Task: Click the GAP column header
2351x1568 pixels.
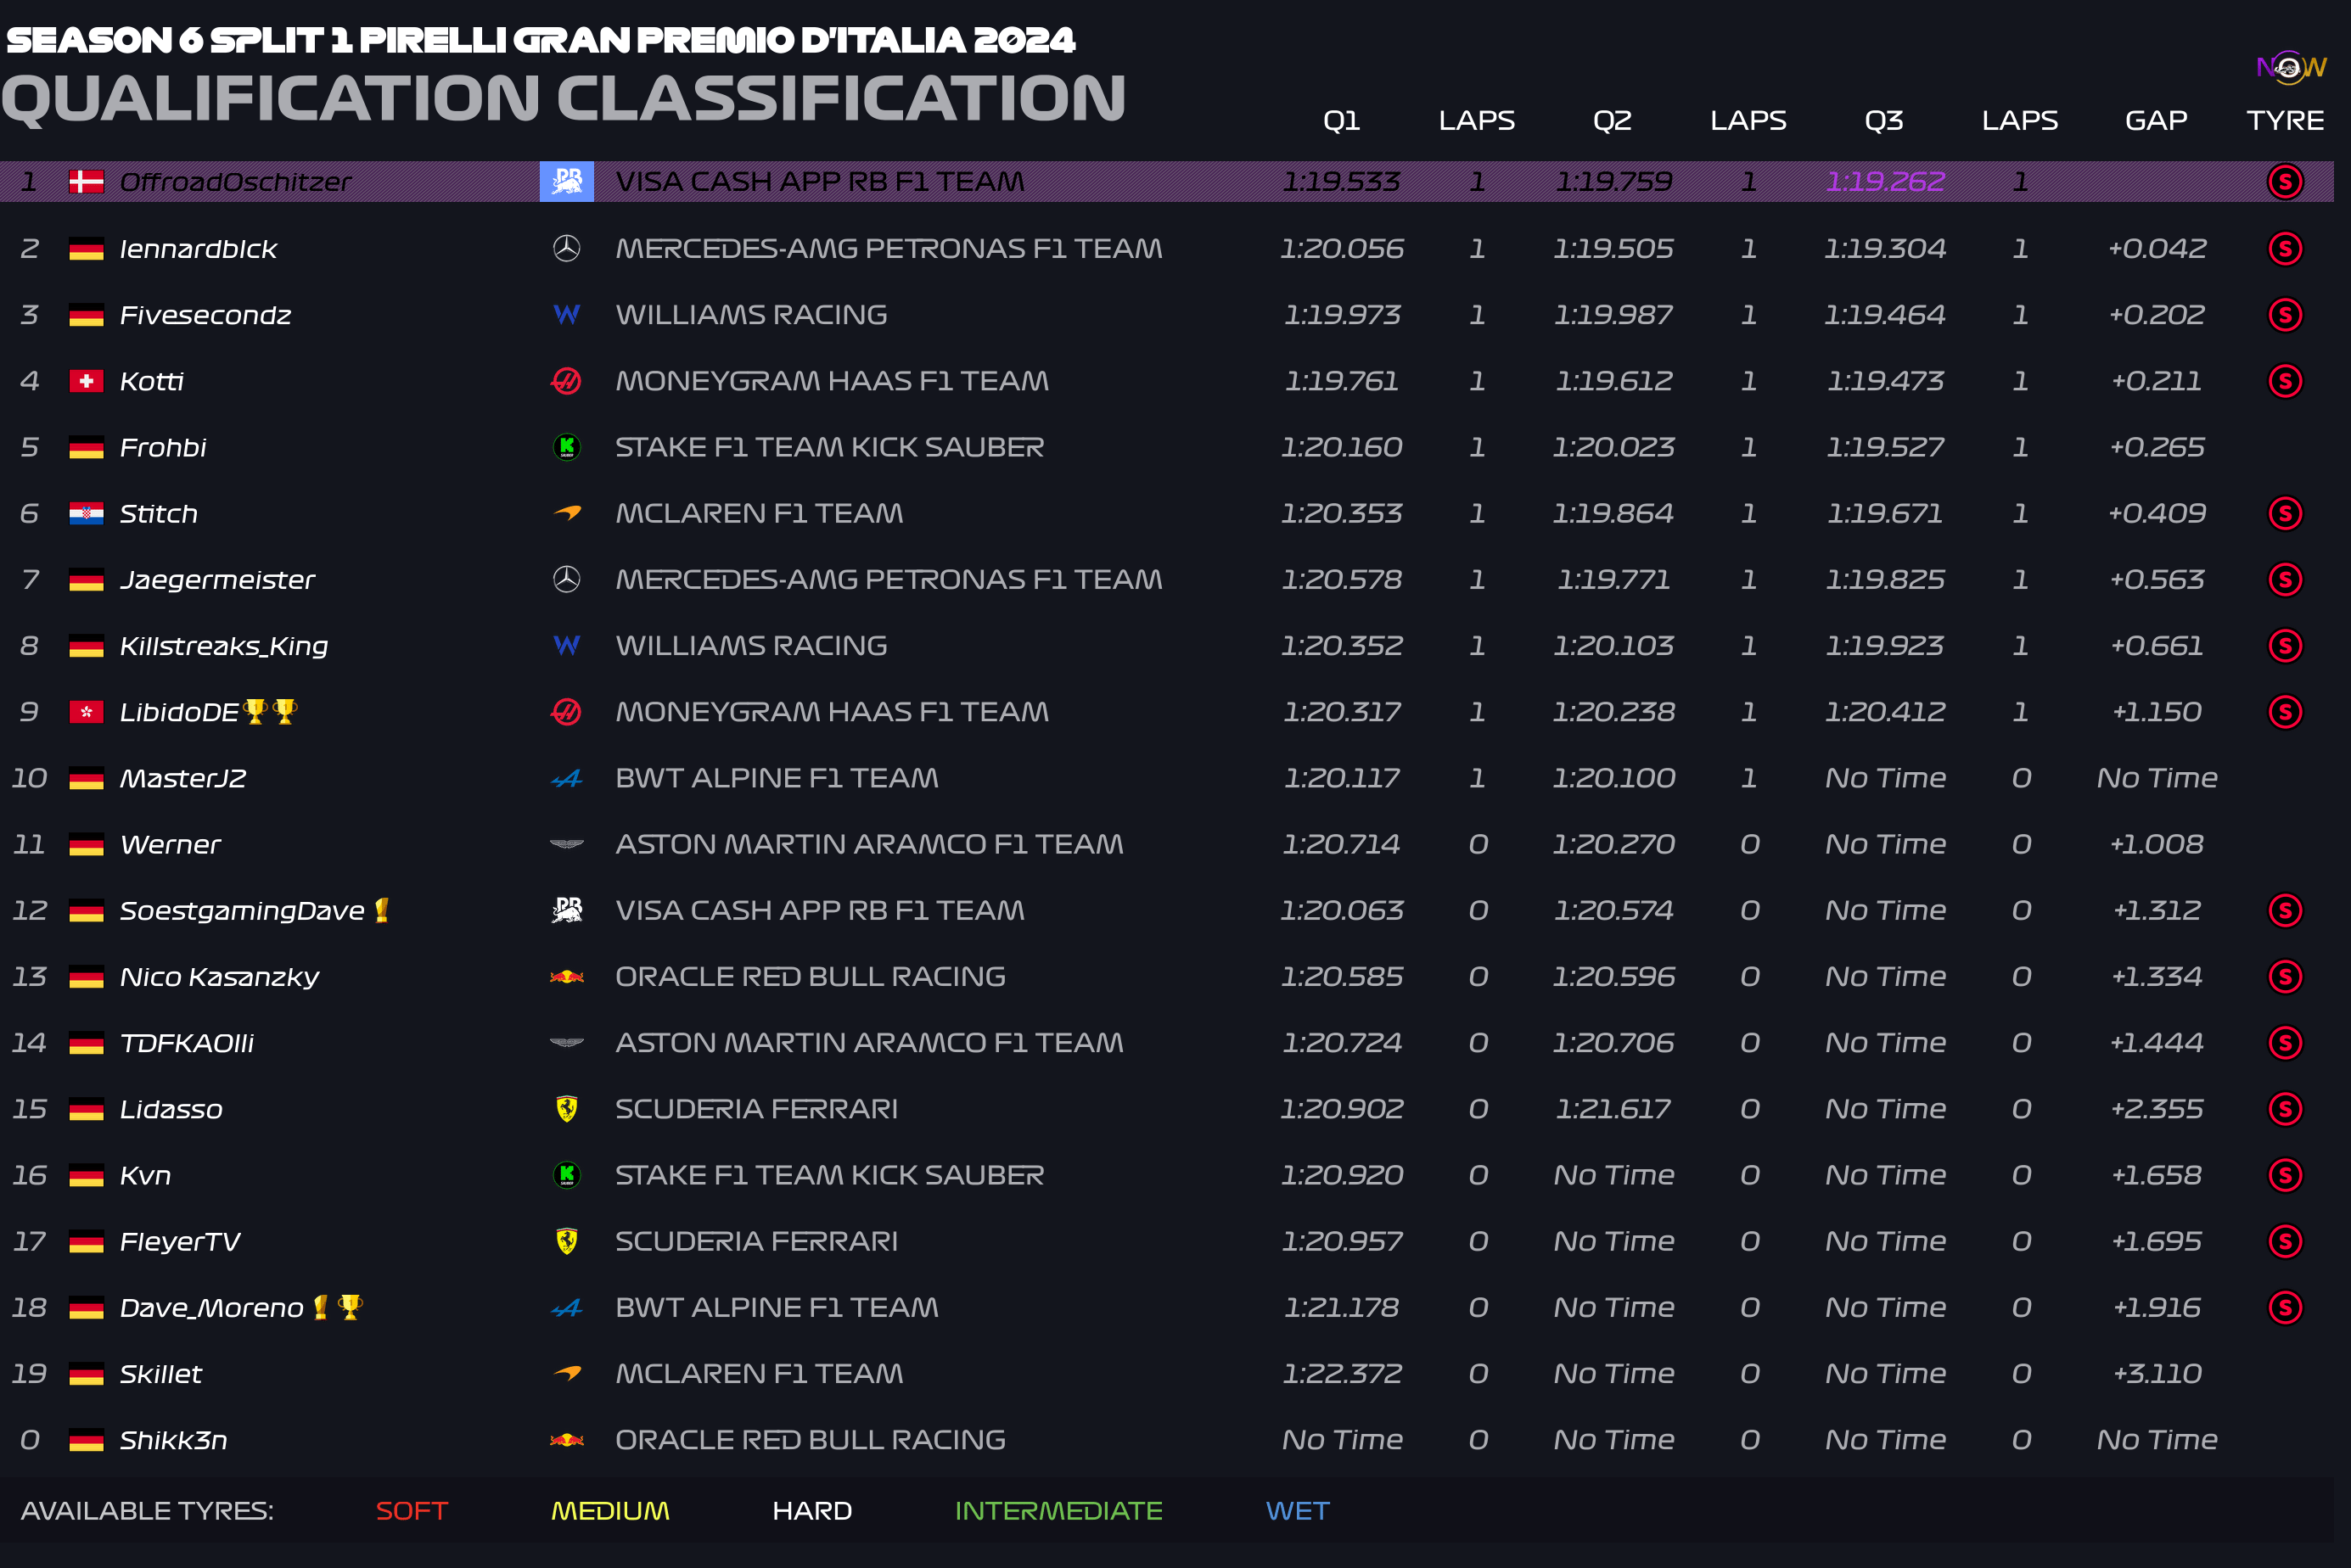Action: (2156, 121)
